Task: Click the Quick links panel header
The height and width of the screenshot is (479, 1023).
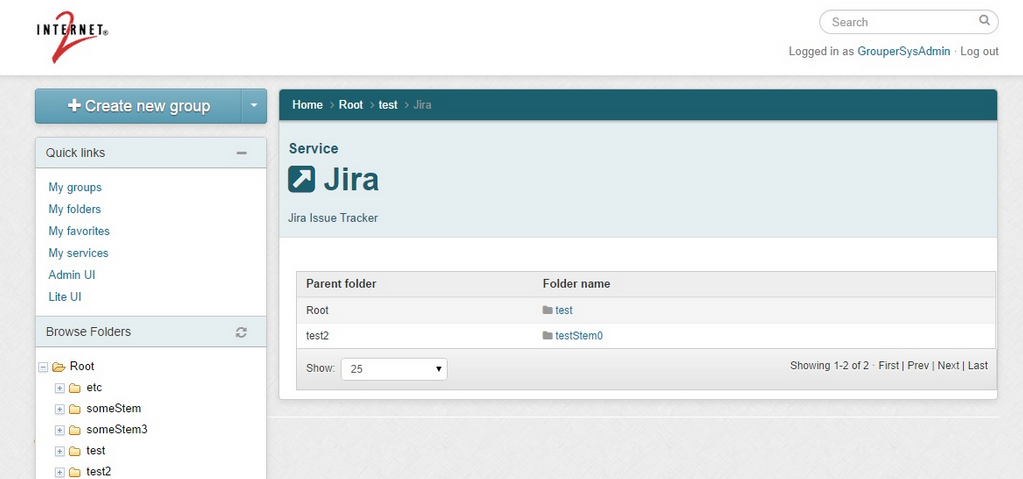Action: pyautogui.click(x=151, y=153)
